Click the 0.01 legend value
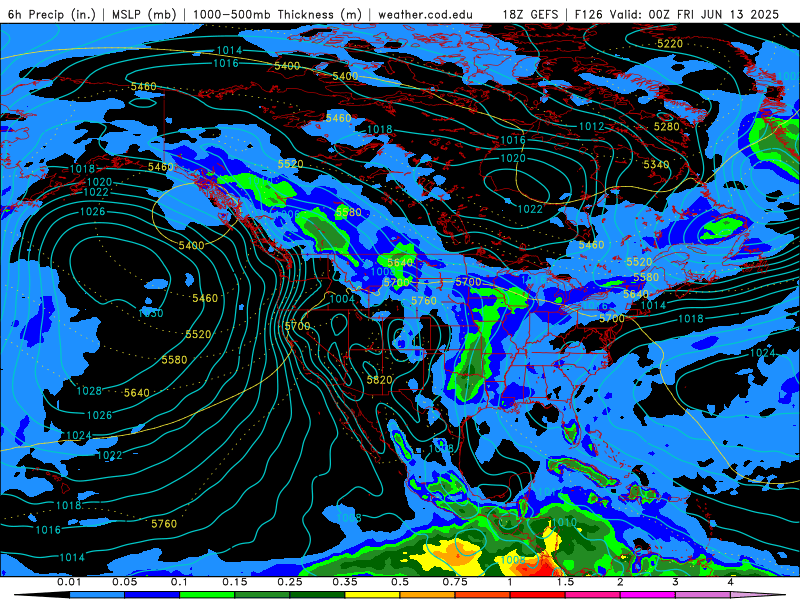The height and width of the screenshot is (600, 800). [x=69, y=582]
